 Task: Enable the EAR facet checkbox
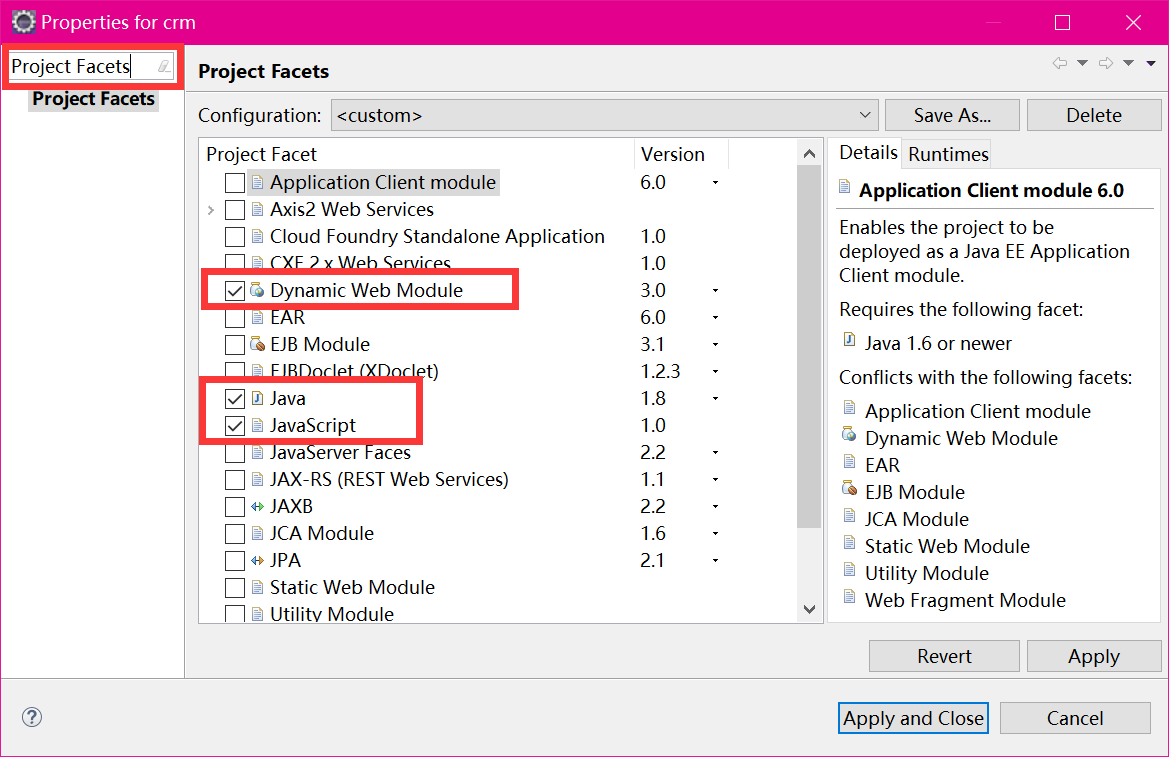point(234,317)
